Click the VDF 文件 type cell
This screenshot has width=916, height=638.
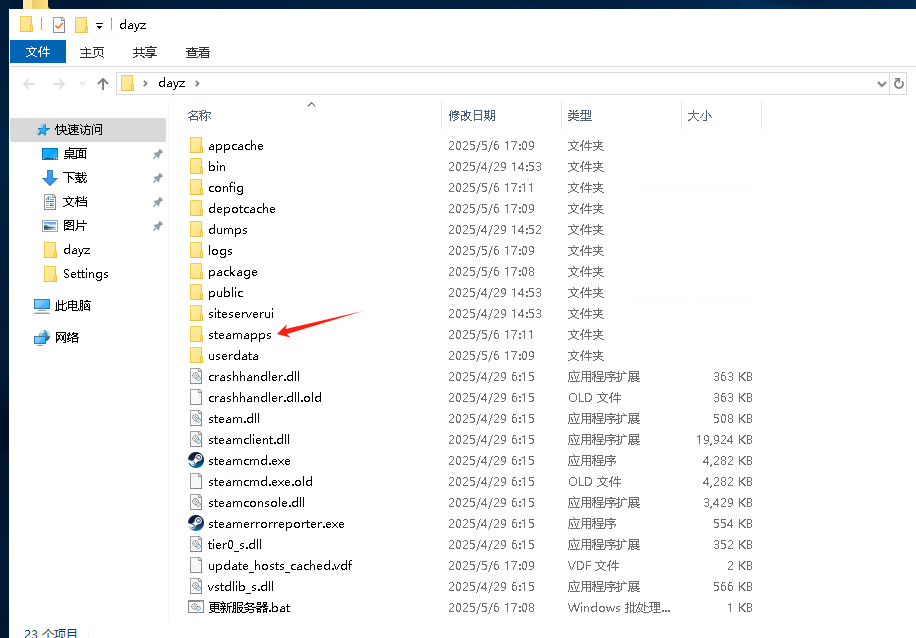click(594, 566)
